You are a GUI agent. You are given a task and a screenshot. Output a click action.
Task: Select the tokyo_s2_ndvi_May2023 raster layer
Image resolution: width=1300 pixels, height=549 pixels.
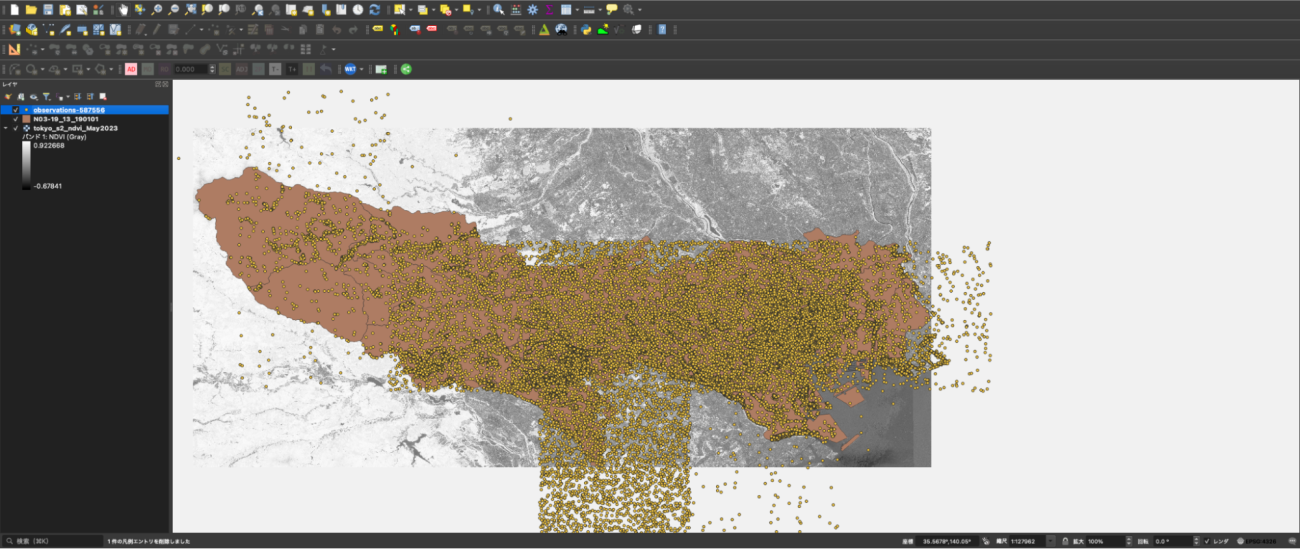(74, 128)
